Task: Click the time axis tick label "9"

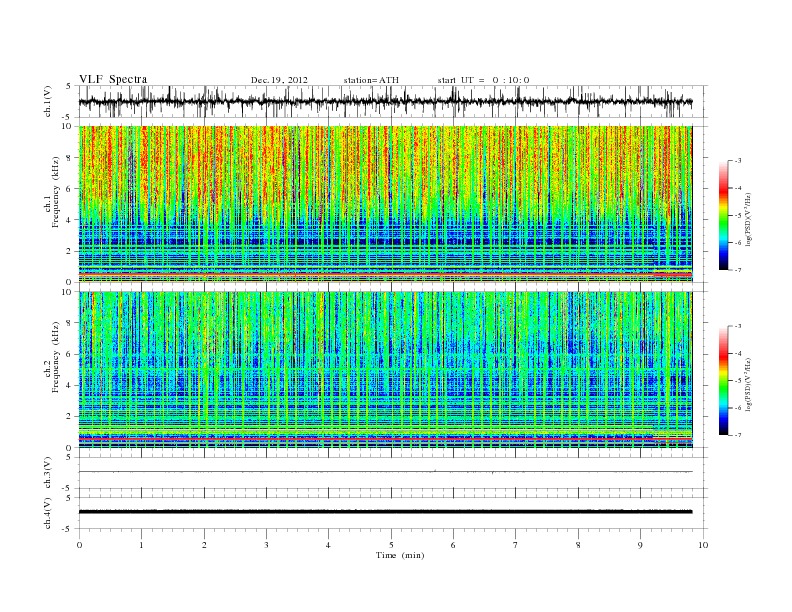Action: click(640, 545)
